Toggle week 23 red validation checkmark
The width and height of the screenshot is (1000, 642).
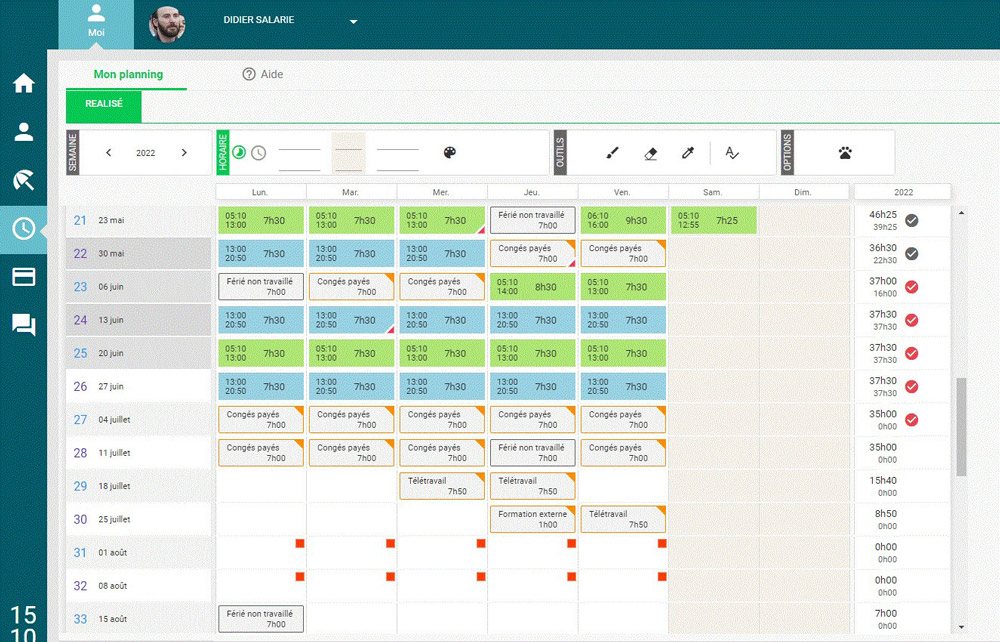912,287
